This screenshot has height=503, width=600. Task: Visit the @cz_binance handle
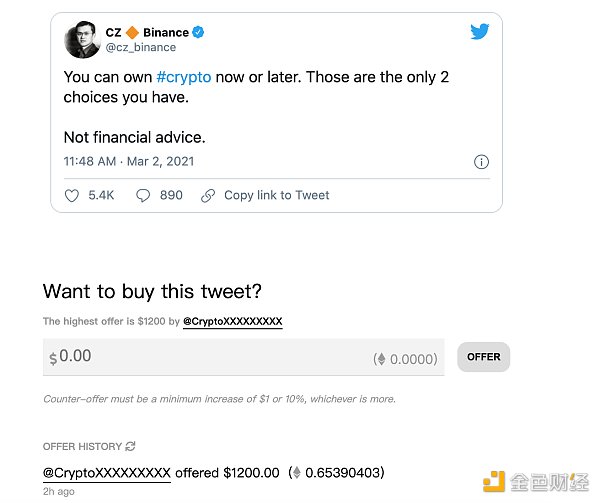[141, 47]
